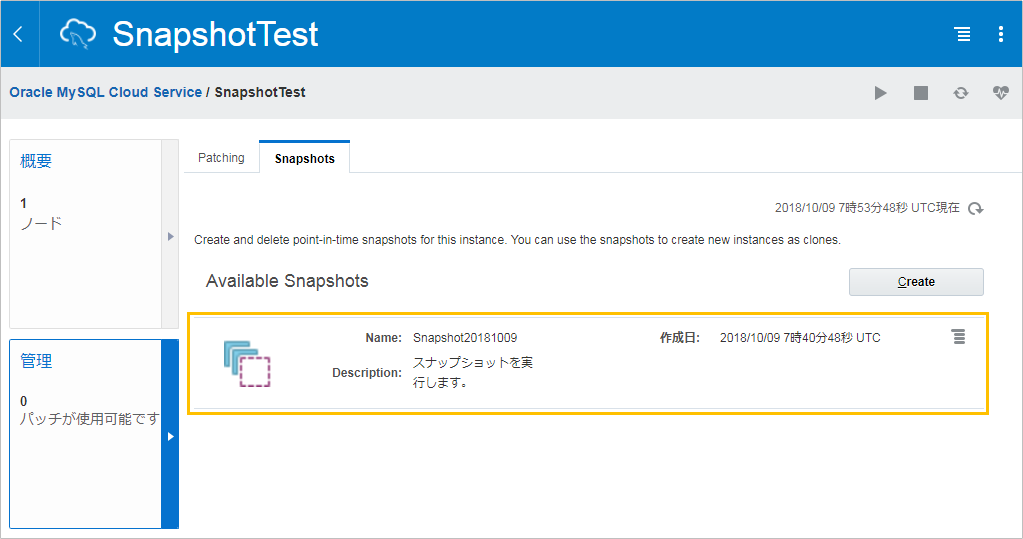Restart the instance using circular arrows icon
Viewport: 1023px width, 539px height.
tap(960, 93)
